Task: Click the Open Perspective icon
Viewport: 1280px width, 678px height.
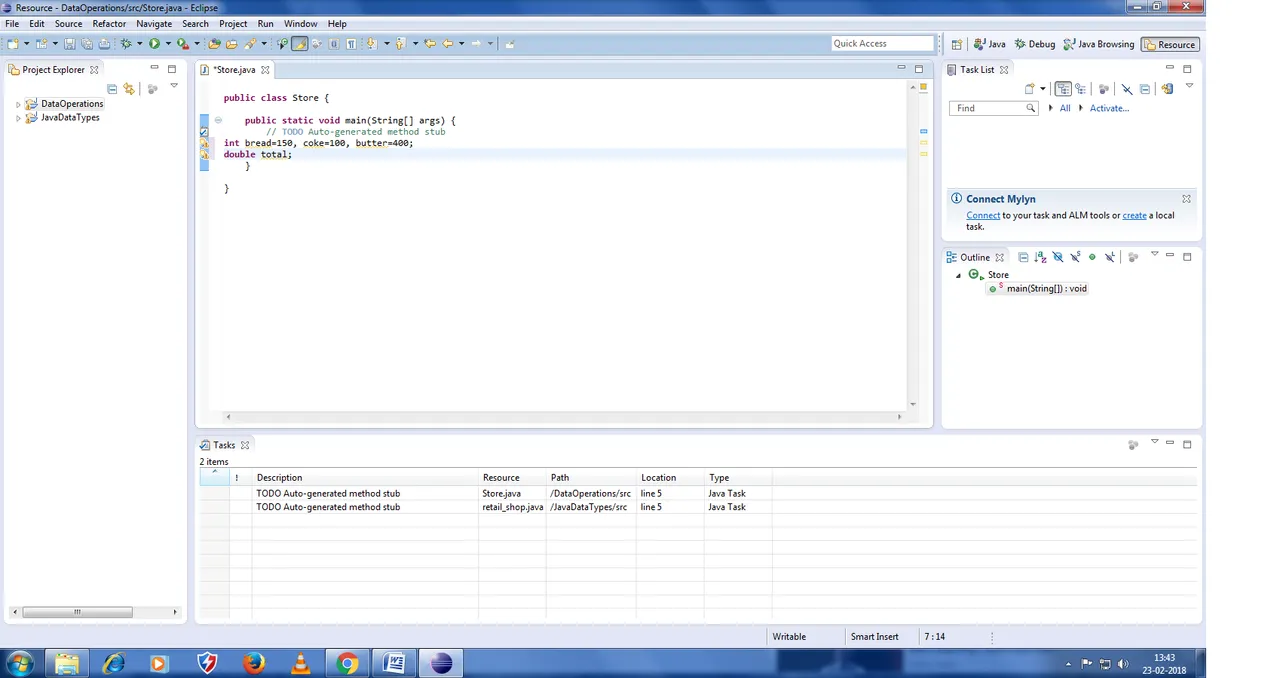Action: coord(956,44)
